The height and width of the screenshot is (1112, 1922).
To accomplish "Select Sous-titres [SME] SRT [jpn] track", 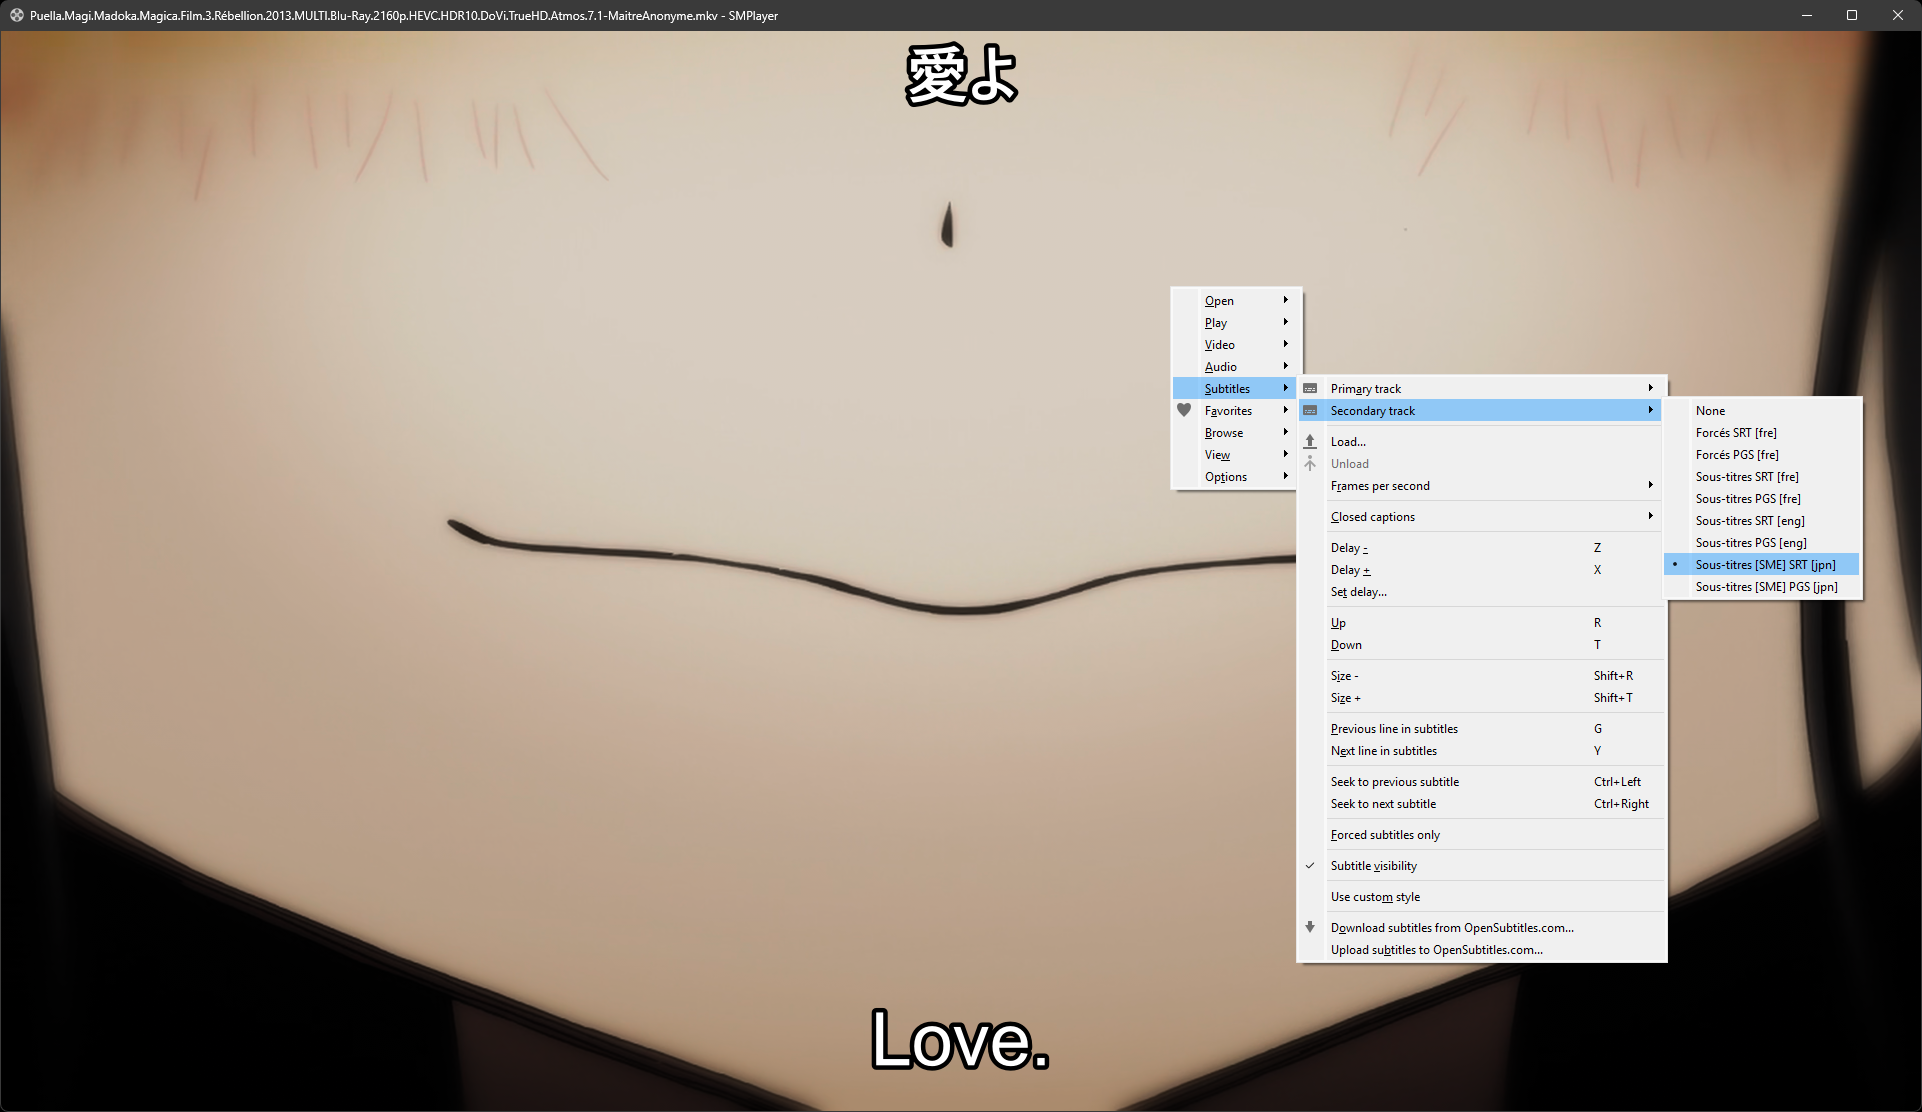I will tap(1765, 565).
